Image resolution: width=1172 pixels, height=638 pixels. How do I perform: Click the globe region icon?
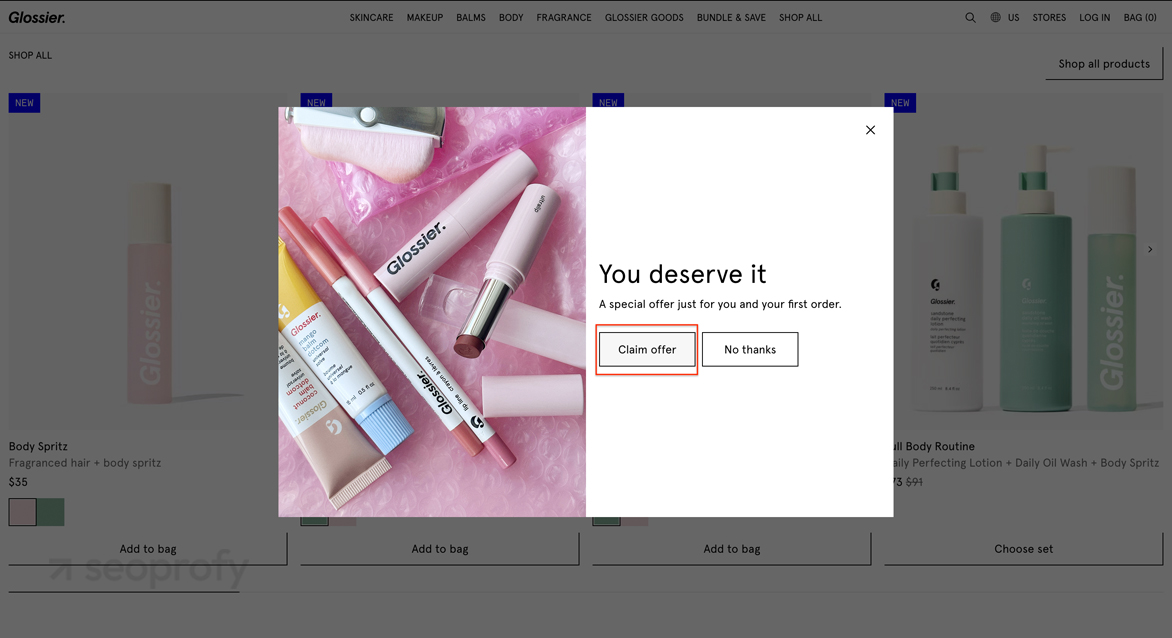[996, 17]
